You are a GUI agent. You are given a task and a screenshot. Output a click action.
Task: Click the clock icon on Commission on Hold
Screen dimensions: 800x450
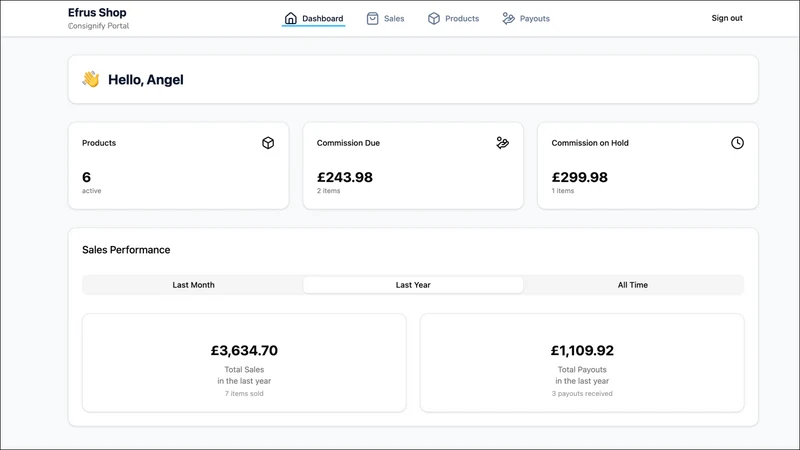737,143
